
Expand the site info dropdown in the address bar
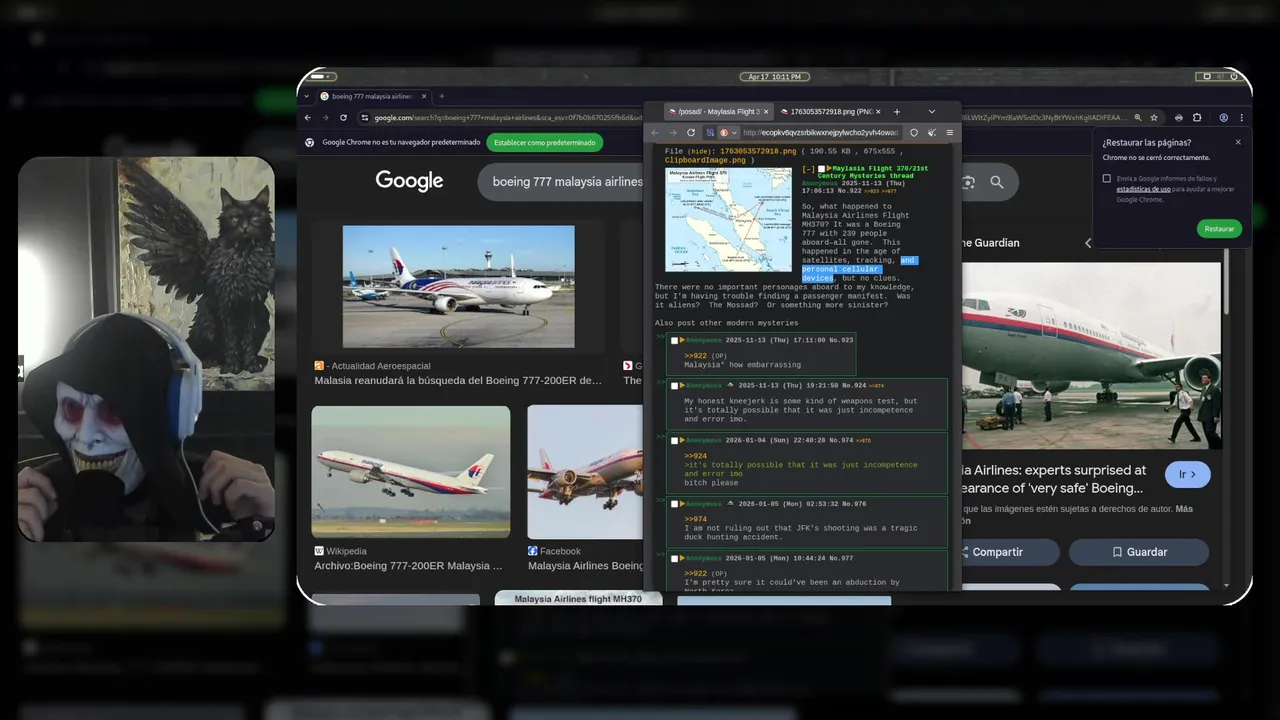point(734,132)
